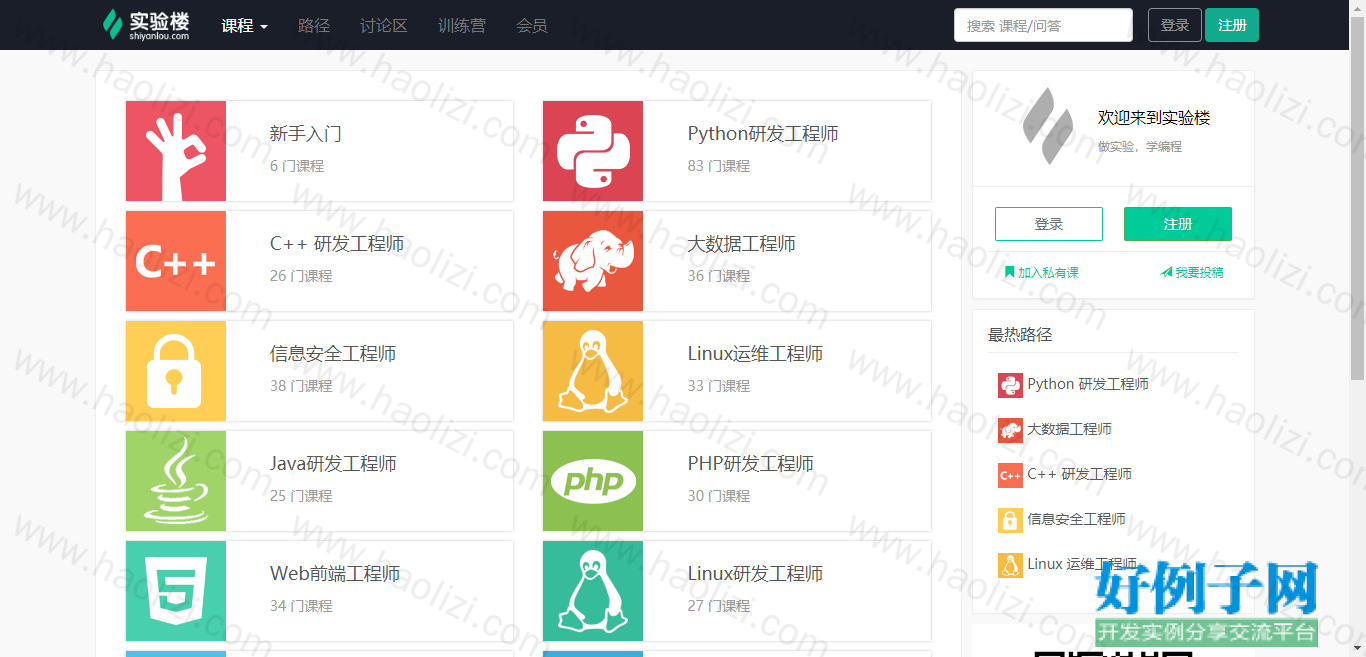Click the Hadoop elephant icon on the course card

point(593,261)
